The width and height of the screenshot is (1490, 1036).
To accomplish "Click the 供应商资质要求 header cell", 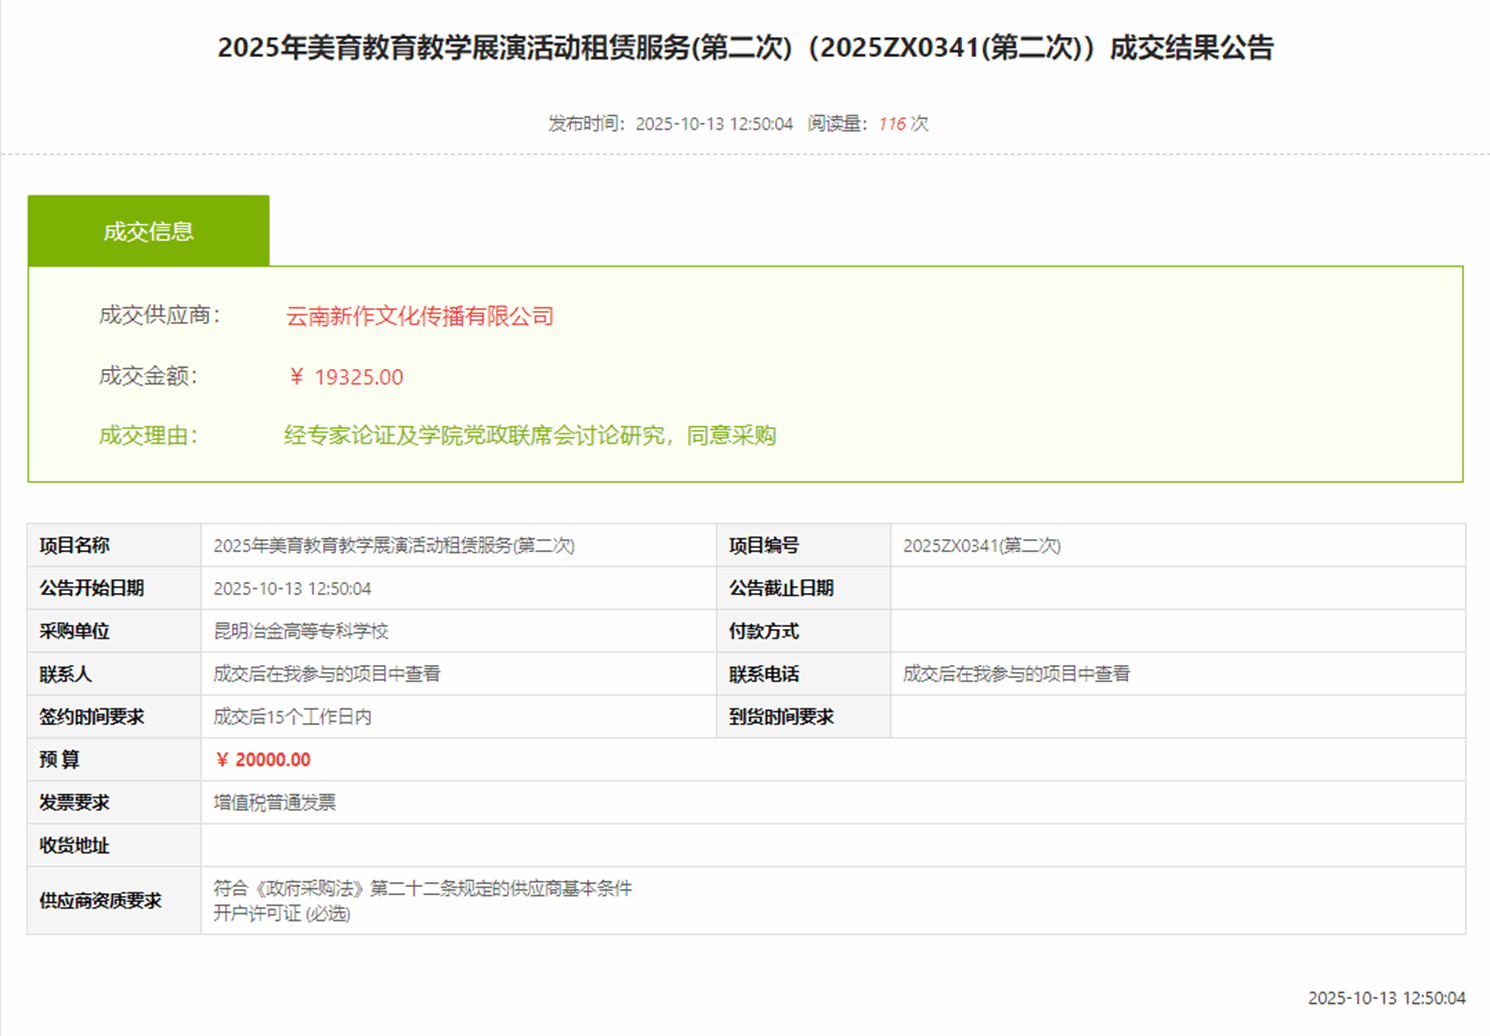I will tap(114, 902).
